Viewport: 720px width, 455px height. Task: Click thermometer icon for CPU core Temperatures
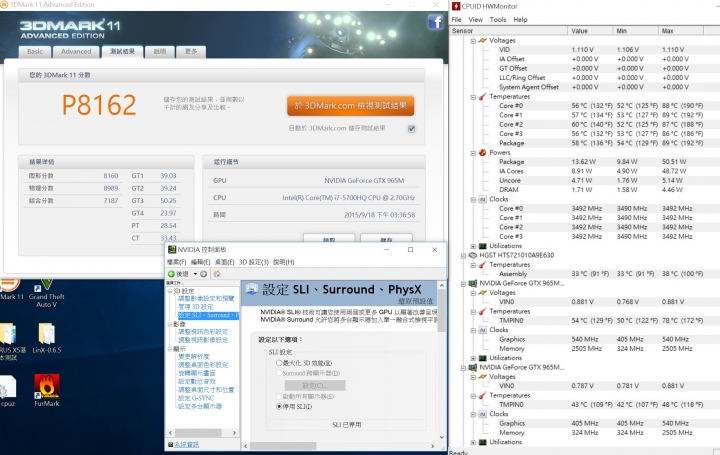[x=482, y=96]
